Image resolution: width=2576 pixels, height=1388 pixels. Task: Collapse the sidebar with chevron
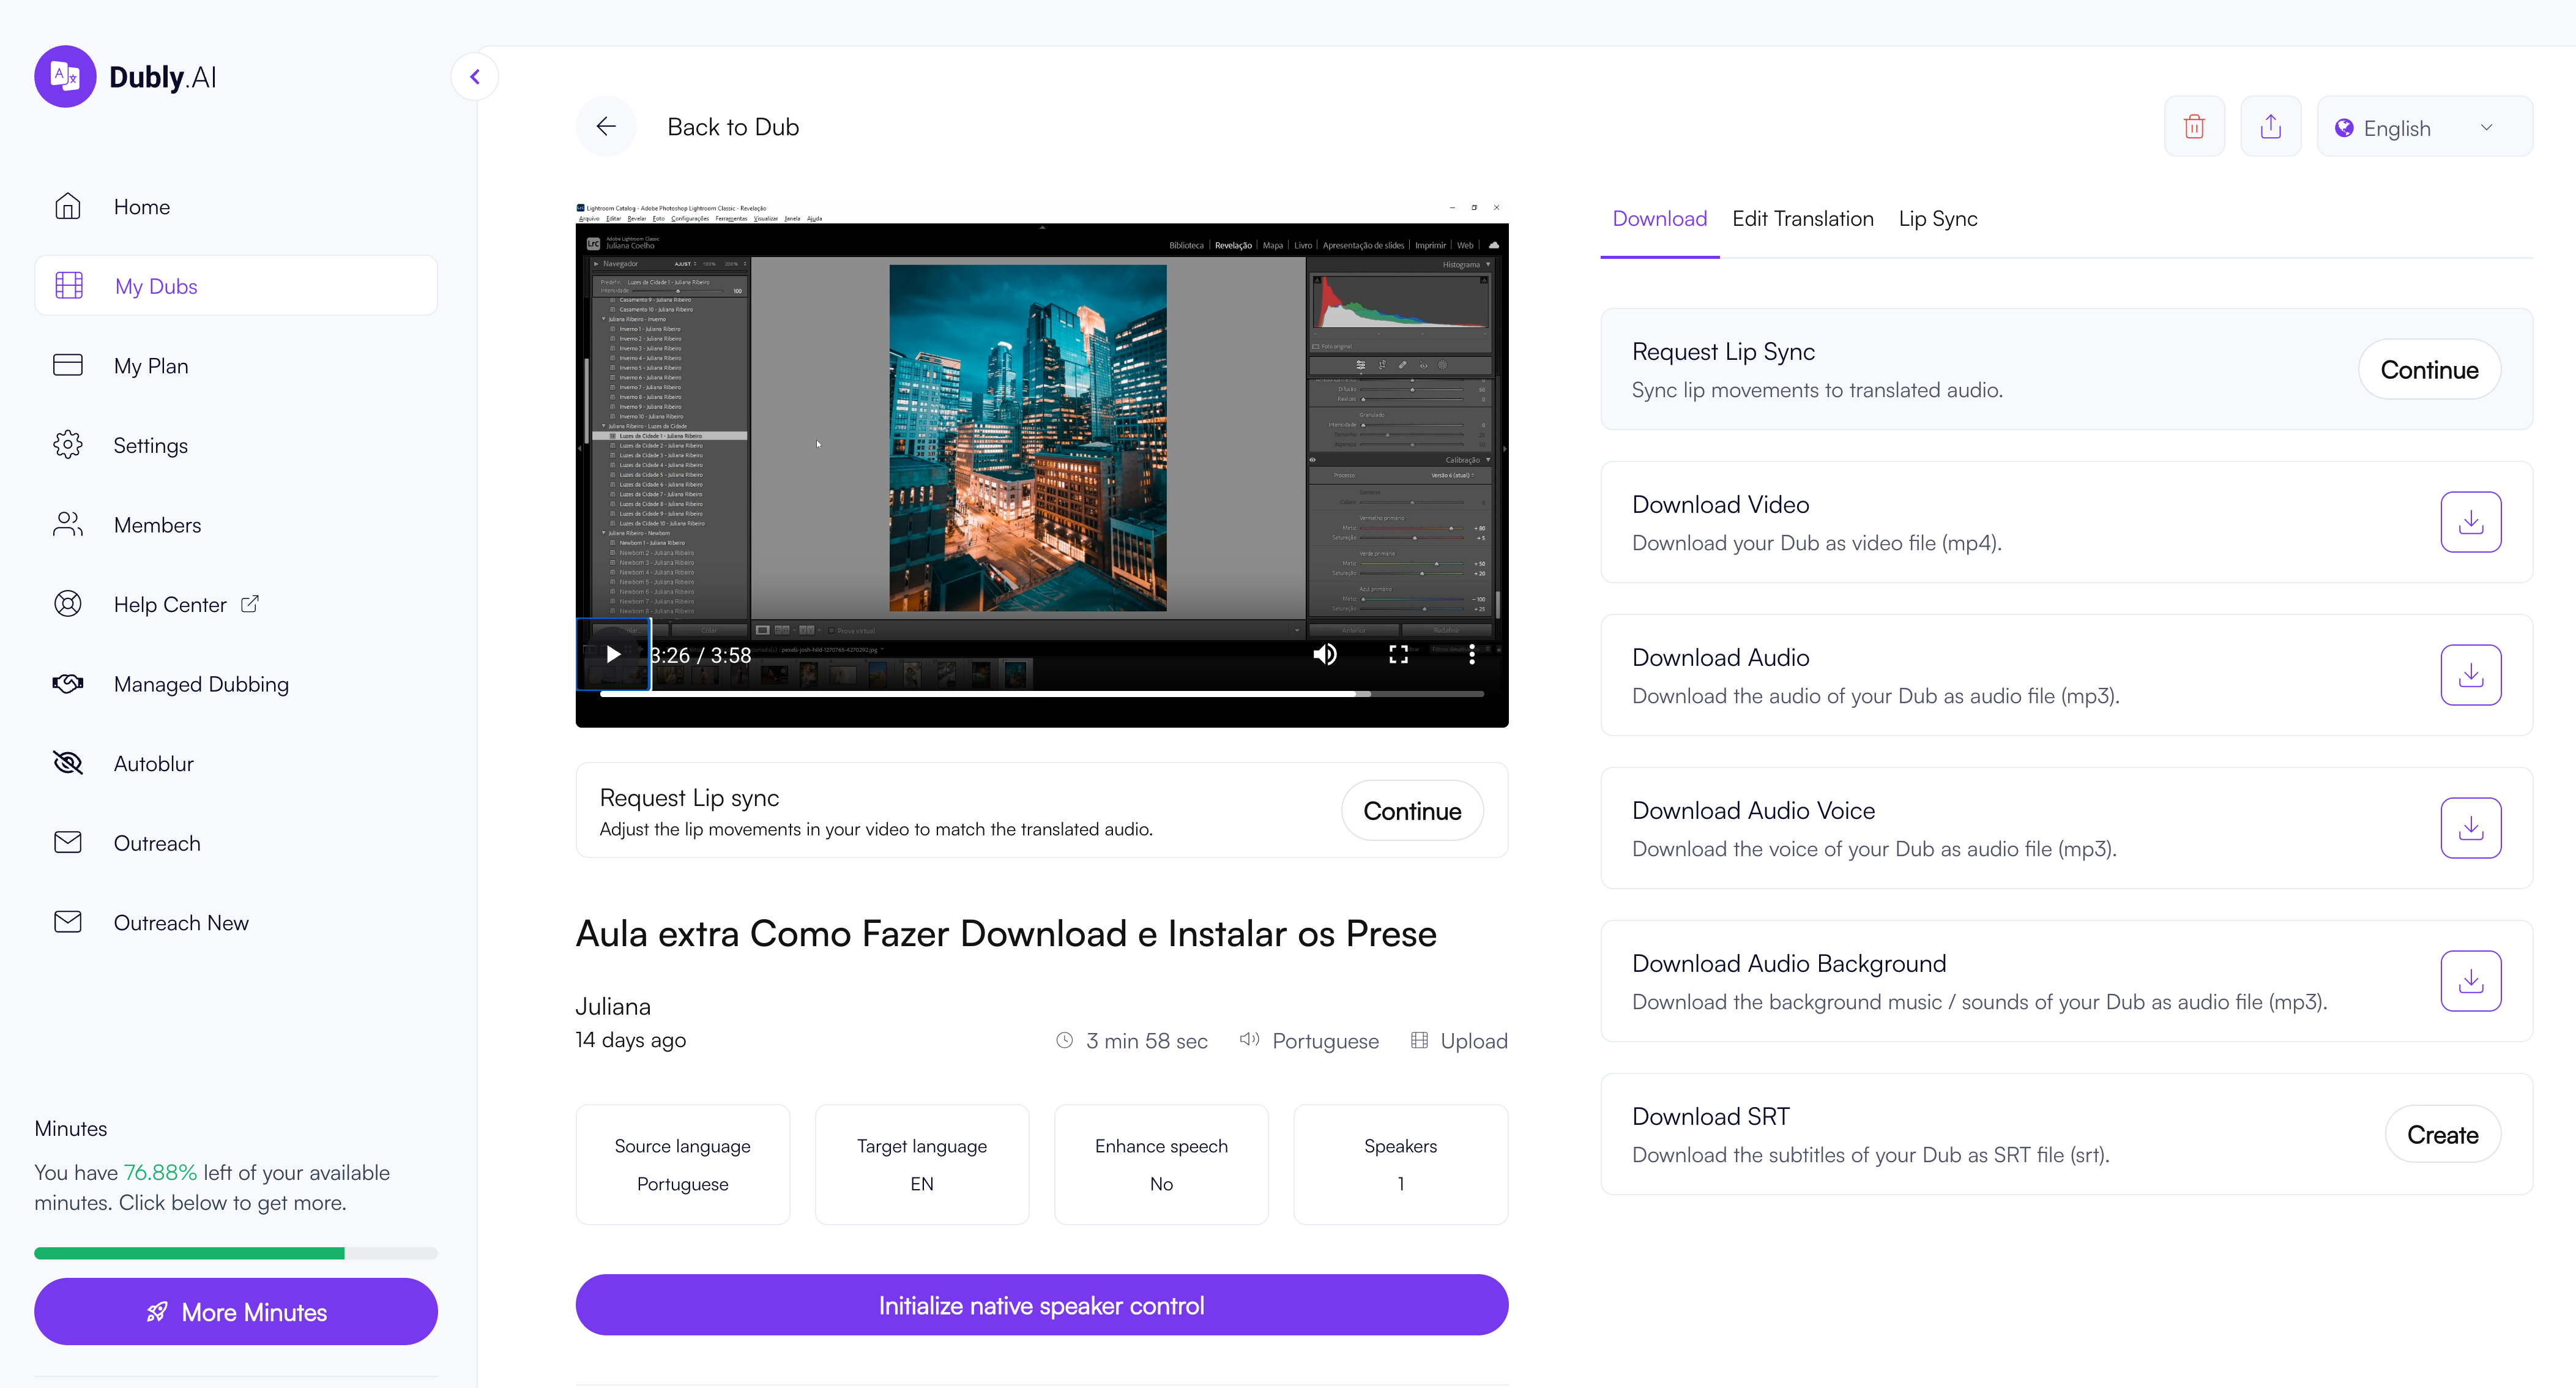pyautogui.click(x=475, y=77)
